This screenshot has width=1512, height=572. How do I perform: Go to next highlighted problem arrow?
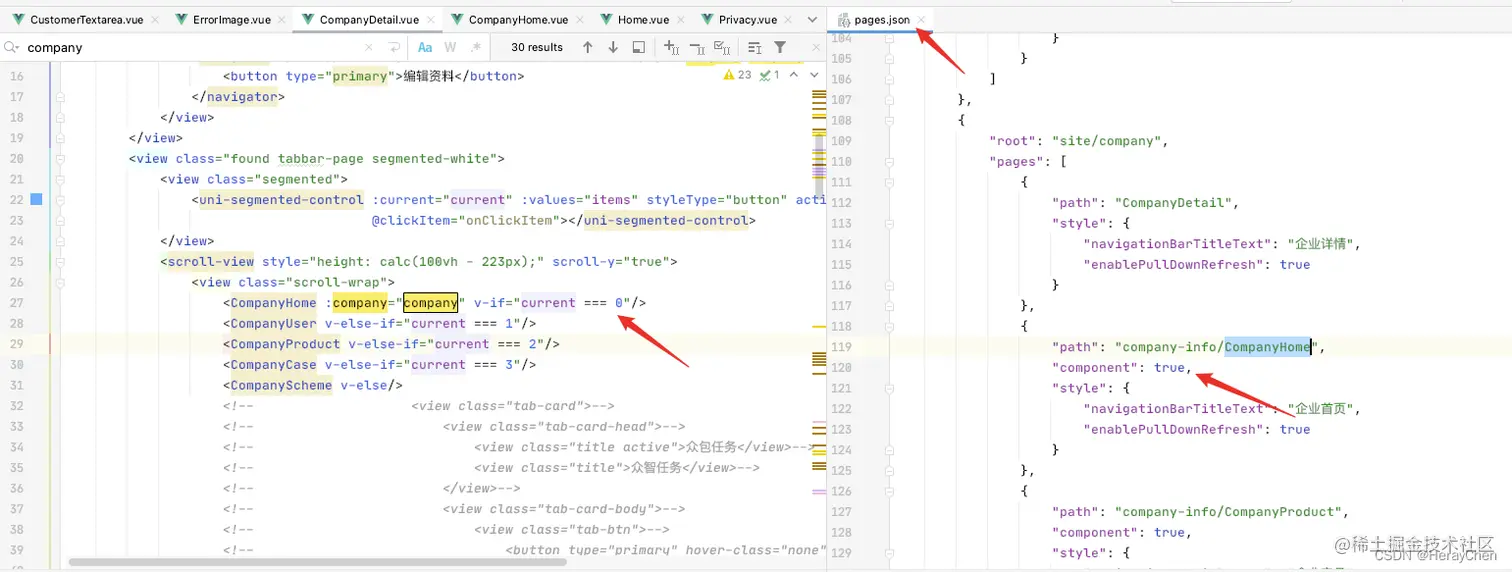coord(813,75)
